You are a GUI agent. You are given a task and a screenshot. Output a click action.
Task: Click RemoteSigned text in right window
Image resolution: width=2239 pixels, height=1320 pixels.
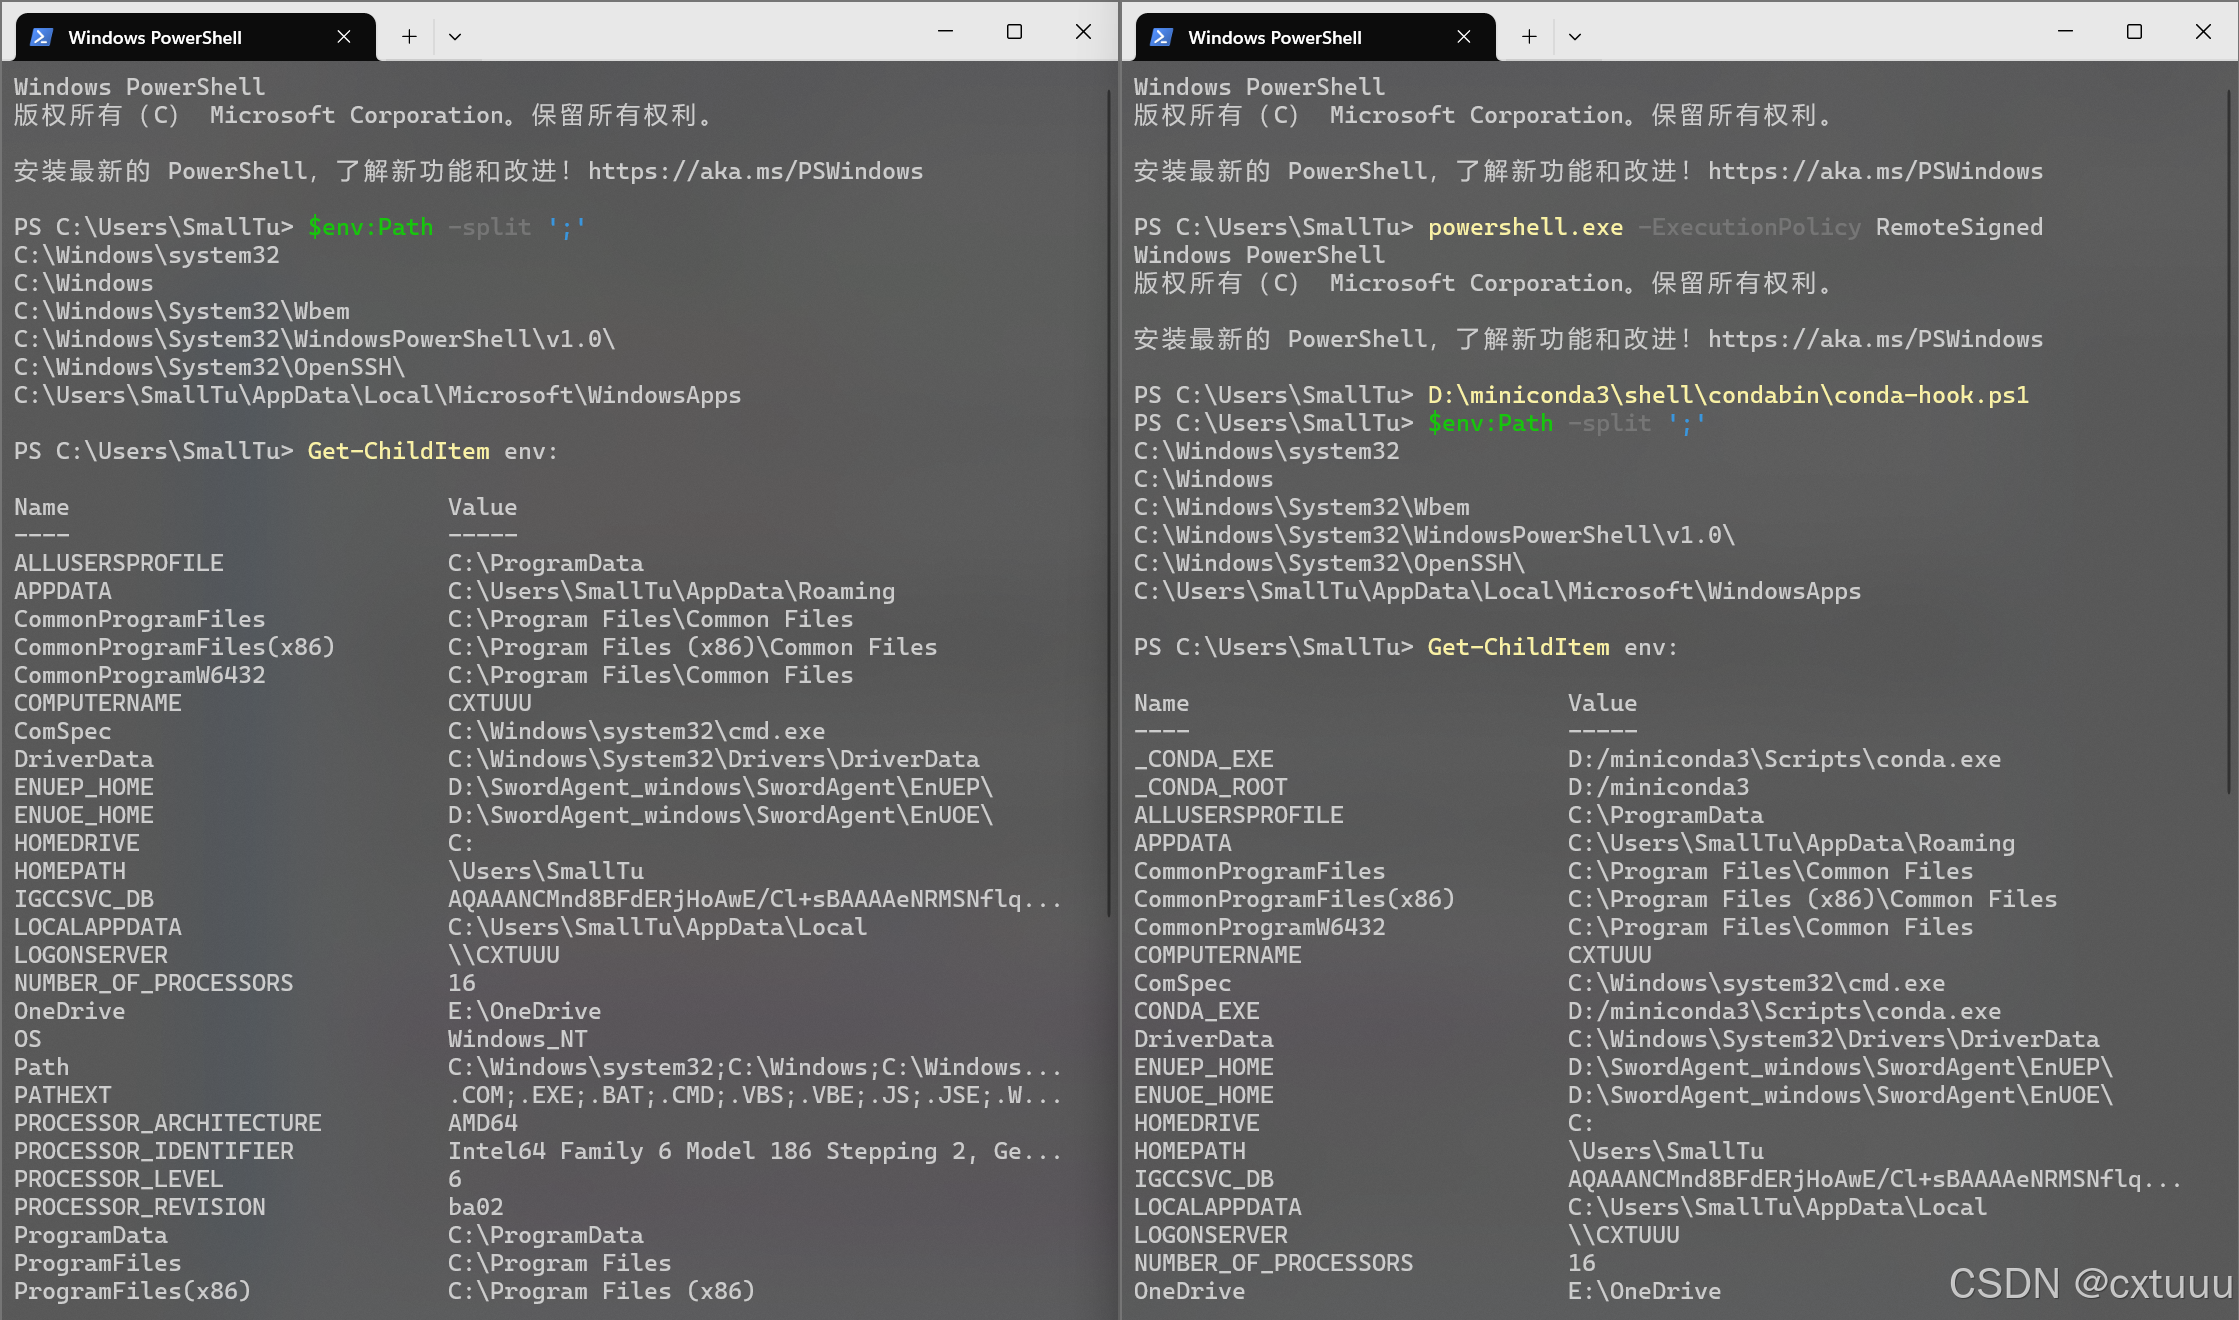pyautogui.click(x=1959, y=227)
